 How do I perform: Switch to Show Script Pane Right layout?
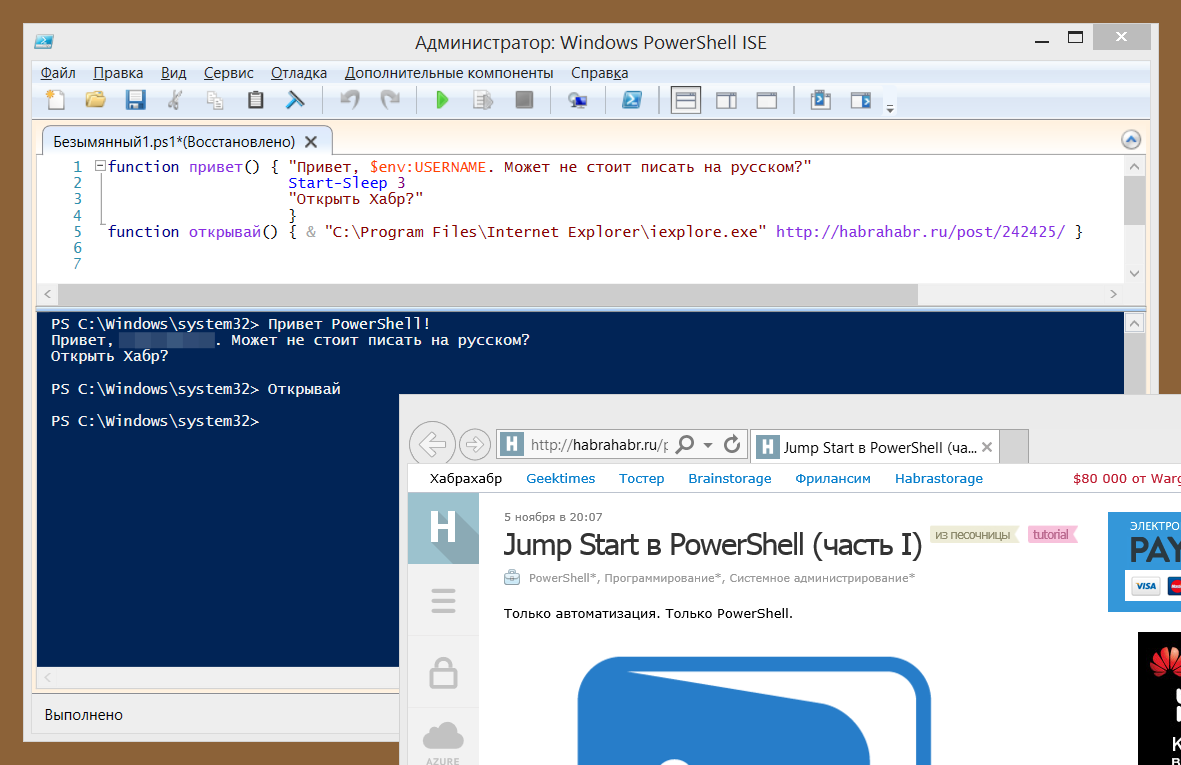[x=726, y=100]
